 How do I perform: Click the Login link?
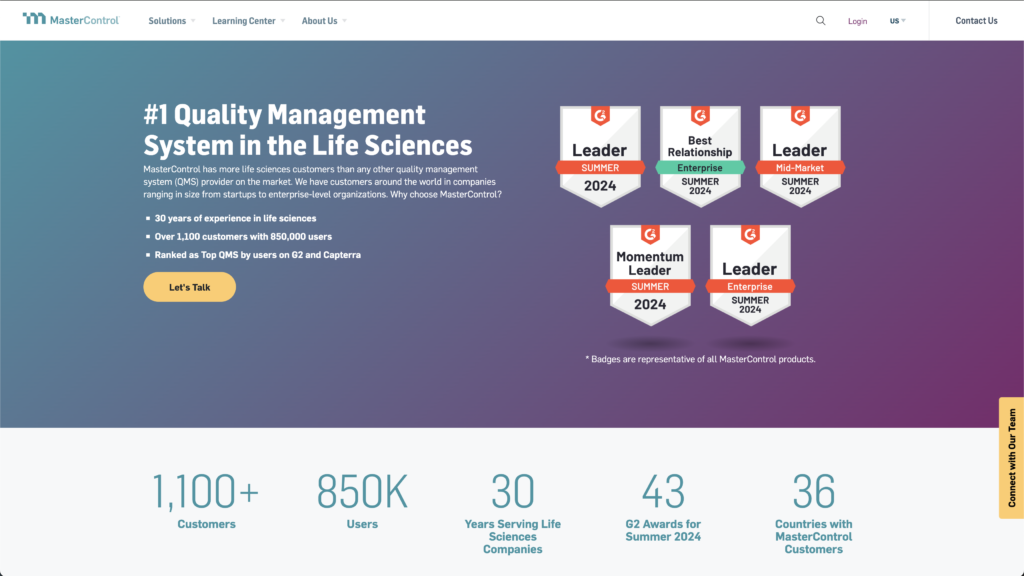pyautogui.click(x=857, y=21)
